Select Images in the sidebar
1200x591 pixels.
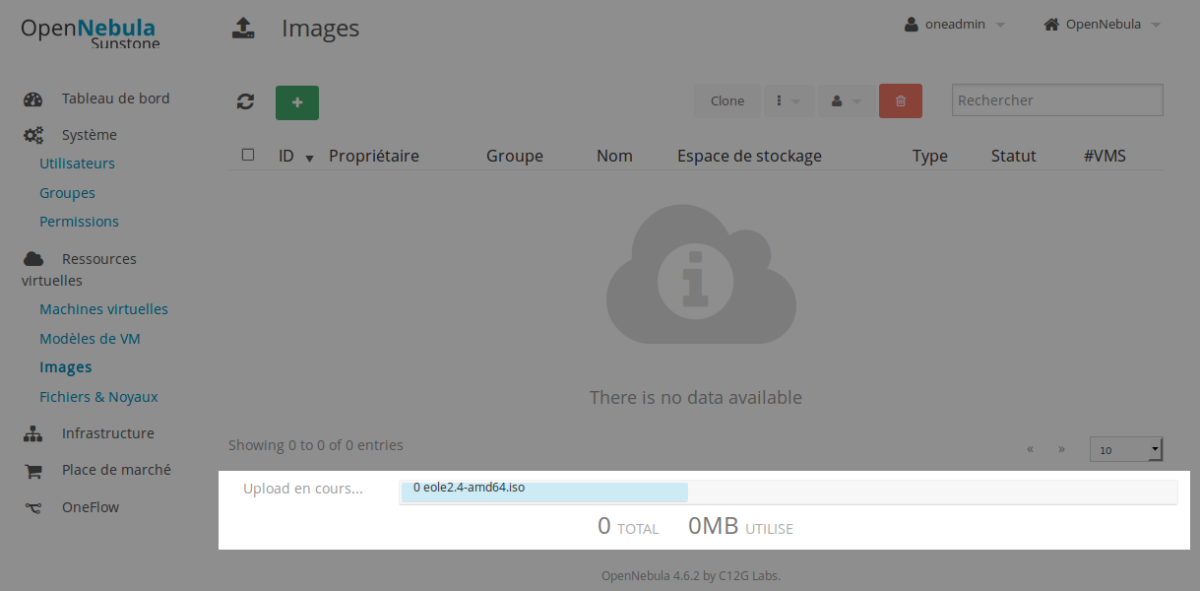point(66,367)
